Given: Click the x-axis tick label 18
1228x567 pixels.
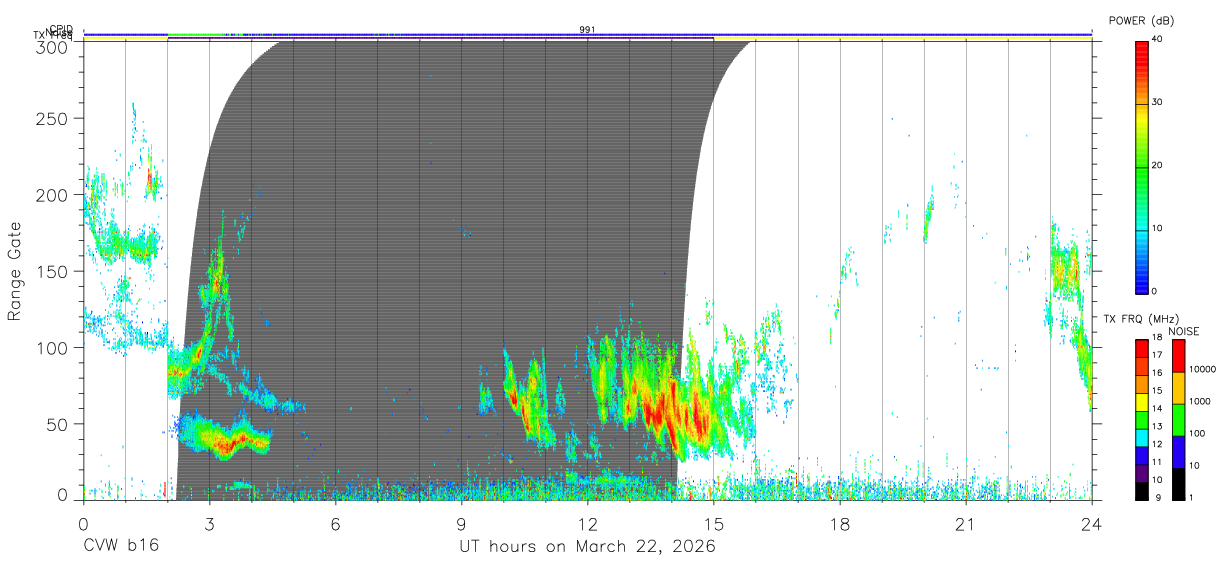Looking at the screenshot, I should [x=840, y=524].
